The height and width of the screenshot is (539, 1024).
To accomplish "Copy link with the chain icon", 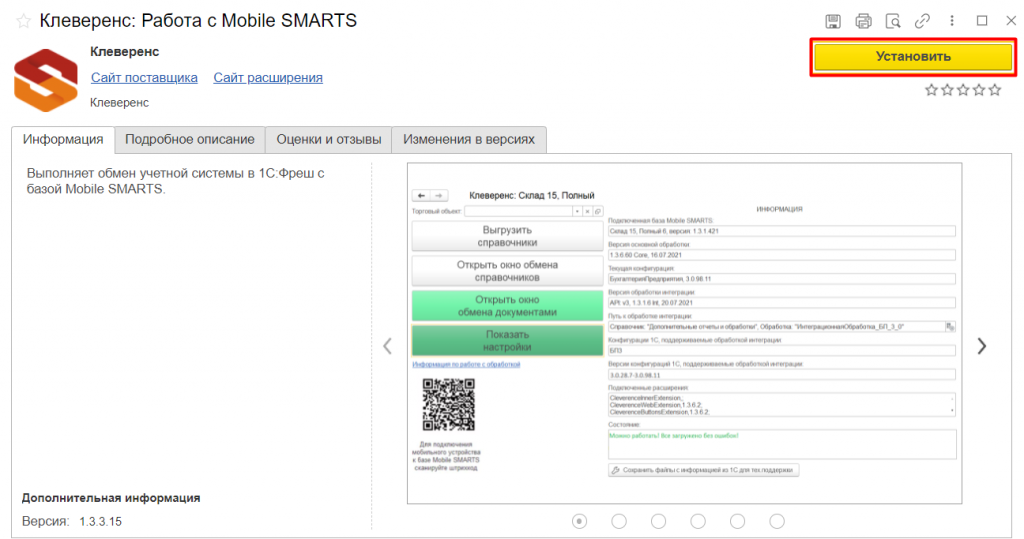I will [x=922, y=22].
